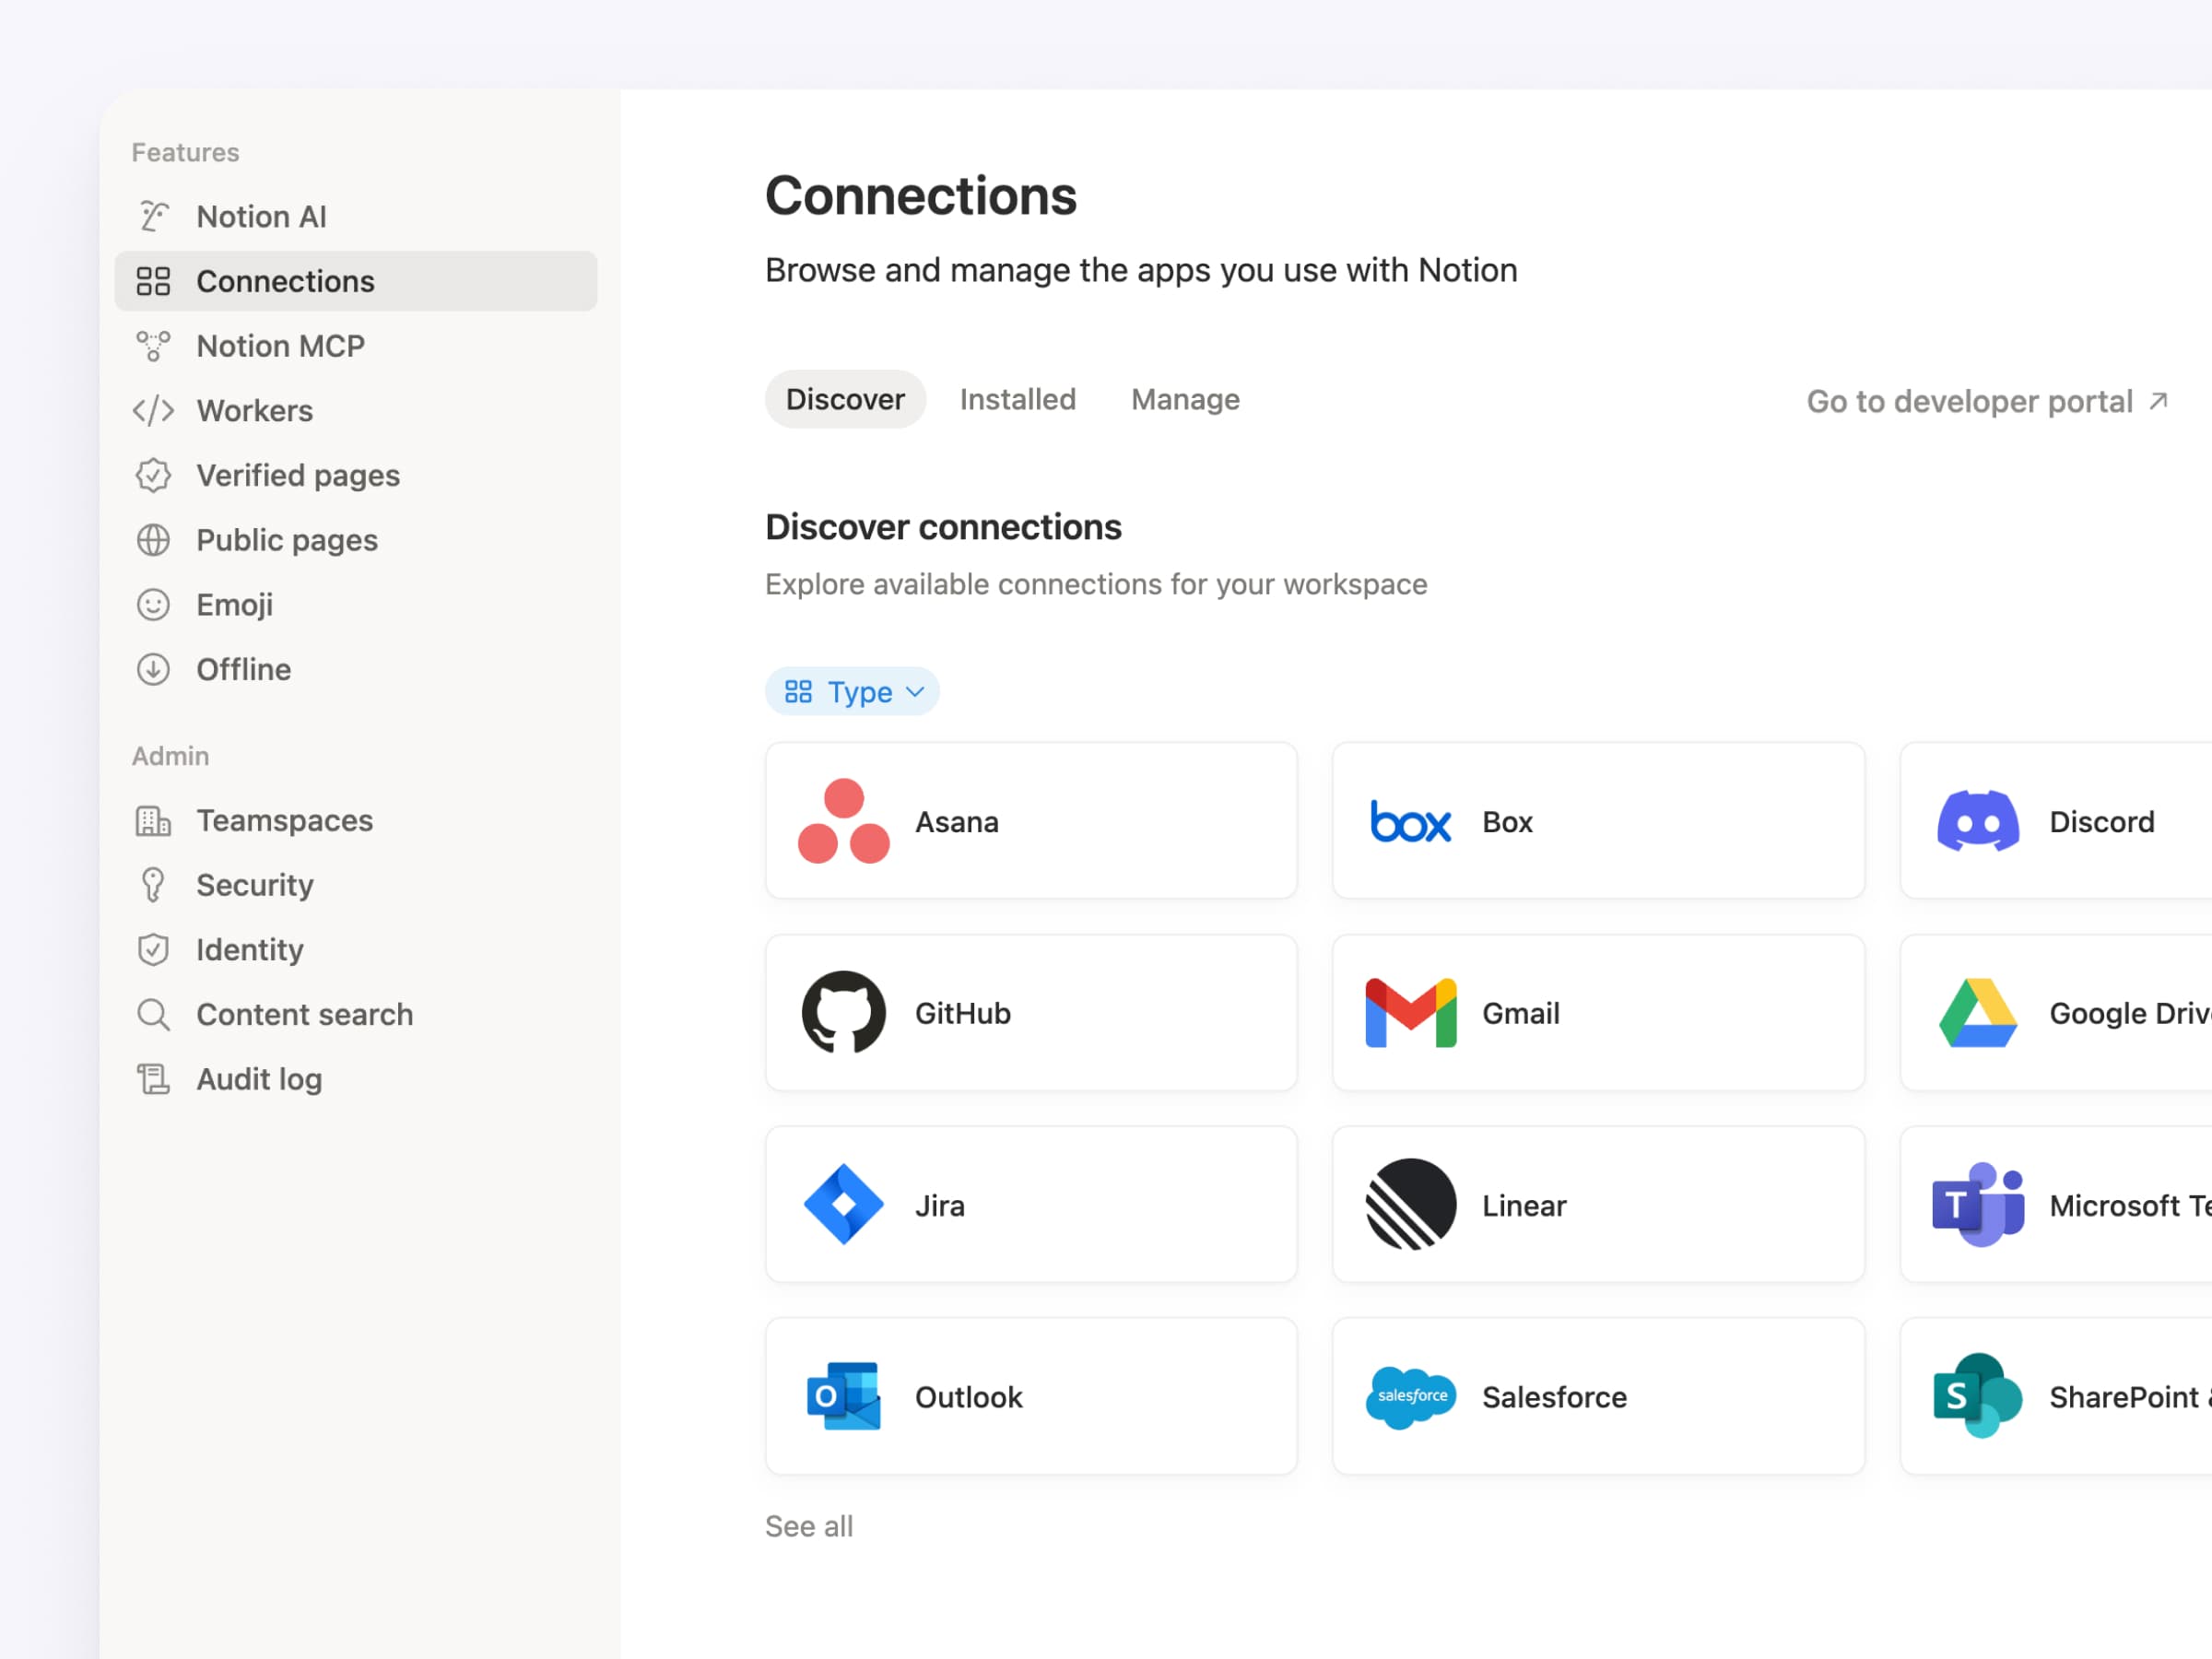Click the Discord logo
The image size is (2212, 1659).
pyautogui.click(x=1978, y=821)
